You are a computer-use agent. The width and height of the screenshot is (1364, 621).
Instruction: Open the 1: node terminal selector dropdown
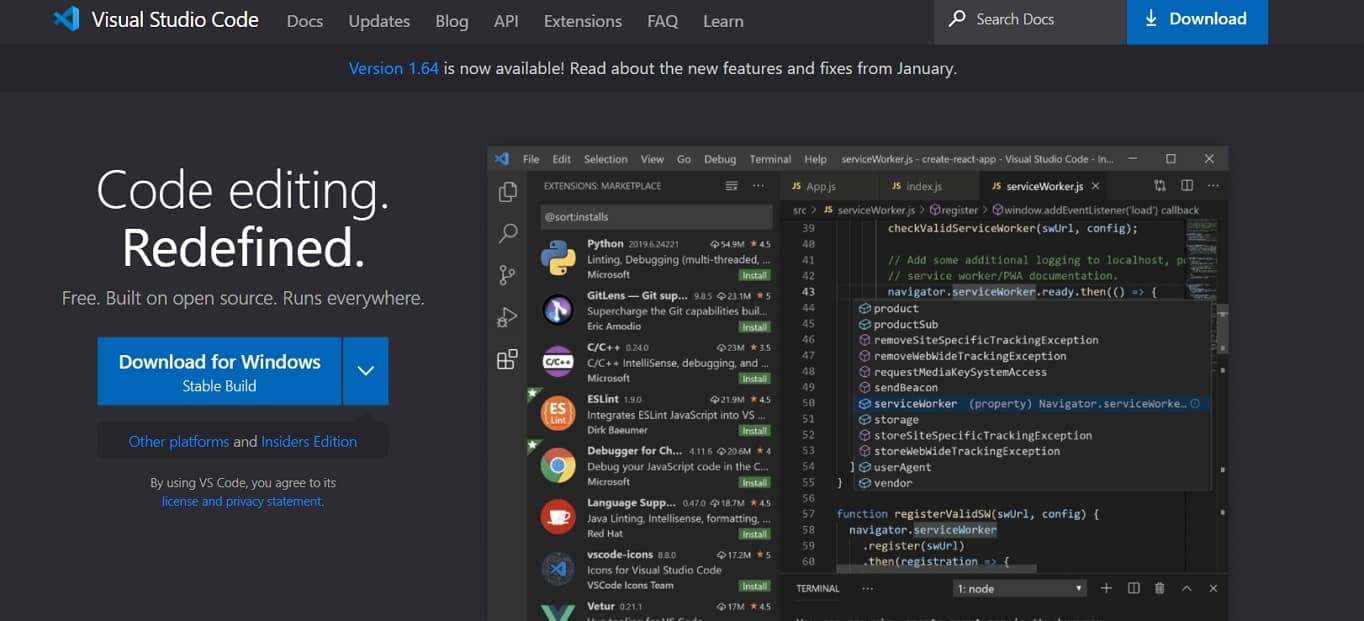[x=1018, y=588]
